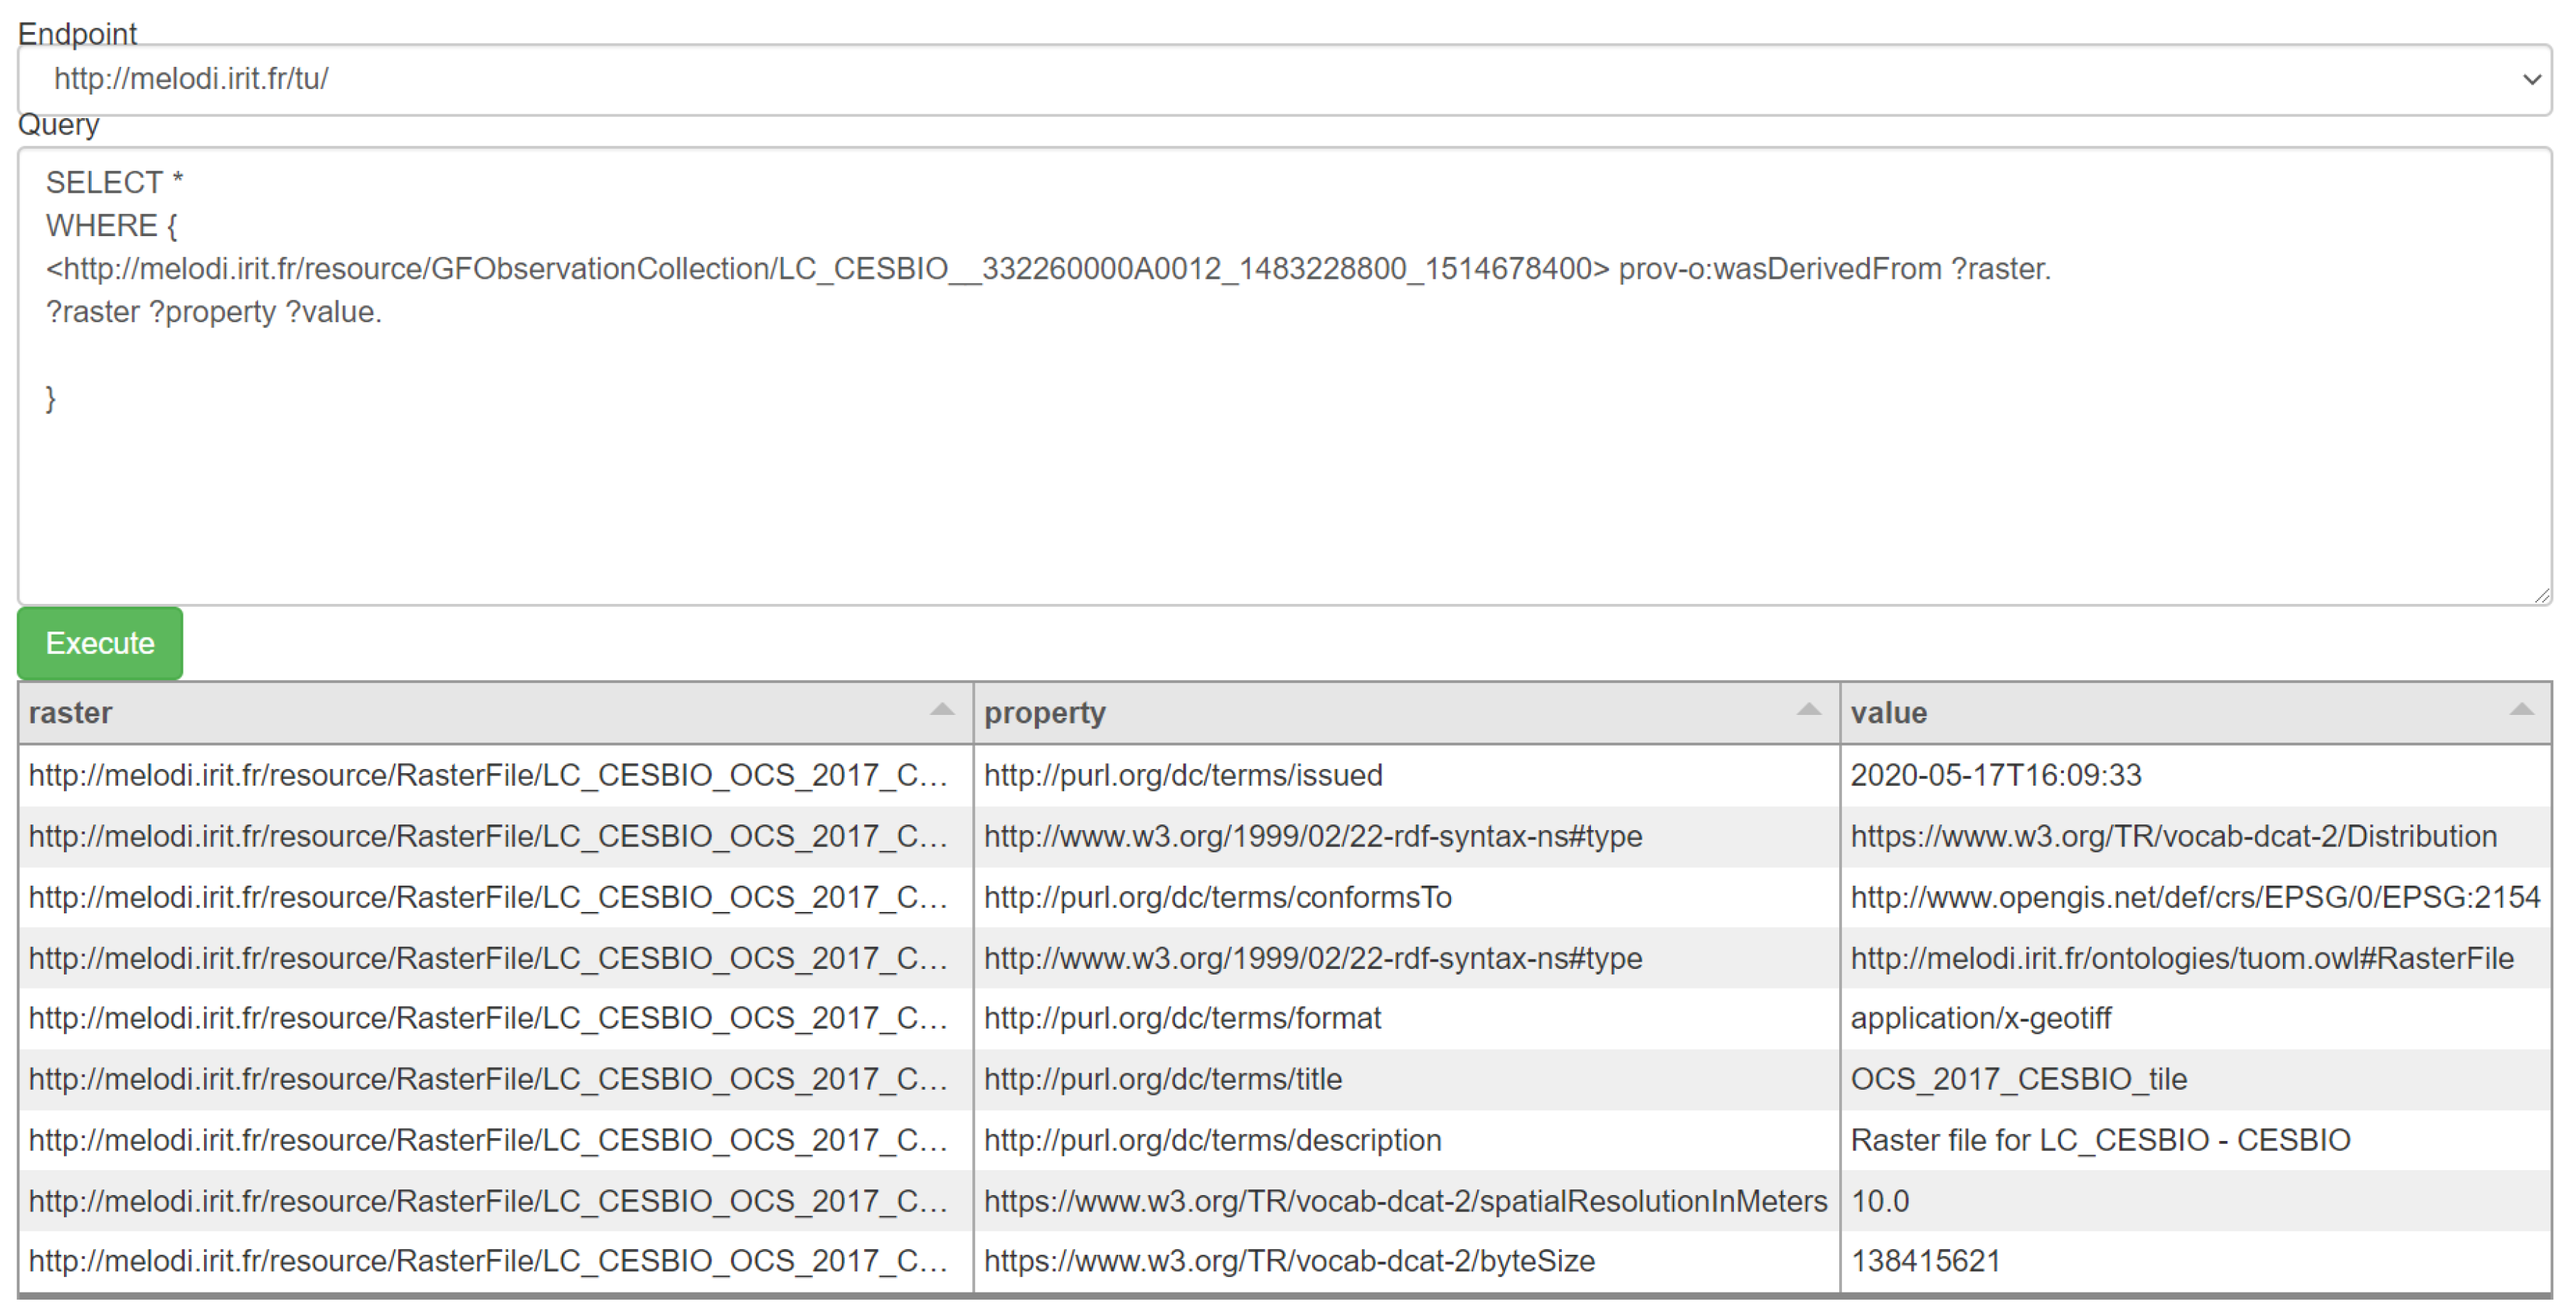Sort results by raster column arrow
The width and height of the screenshot is (2576, 1316).
(941, 710)
